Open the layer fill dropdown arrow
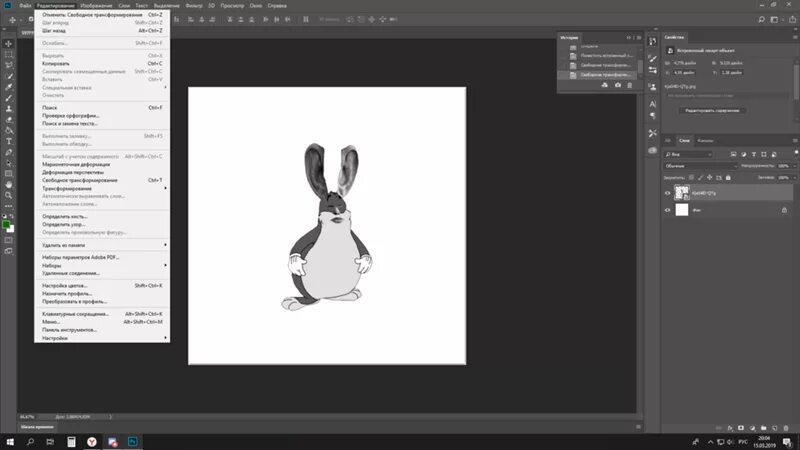The image size is (800, 450). coord(793,178)
